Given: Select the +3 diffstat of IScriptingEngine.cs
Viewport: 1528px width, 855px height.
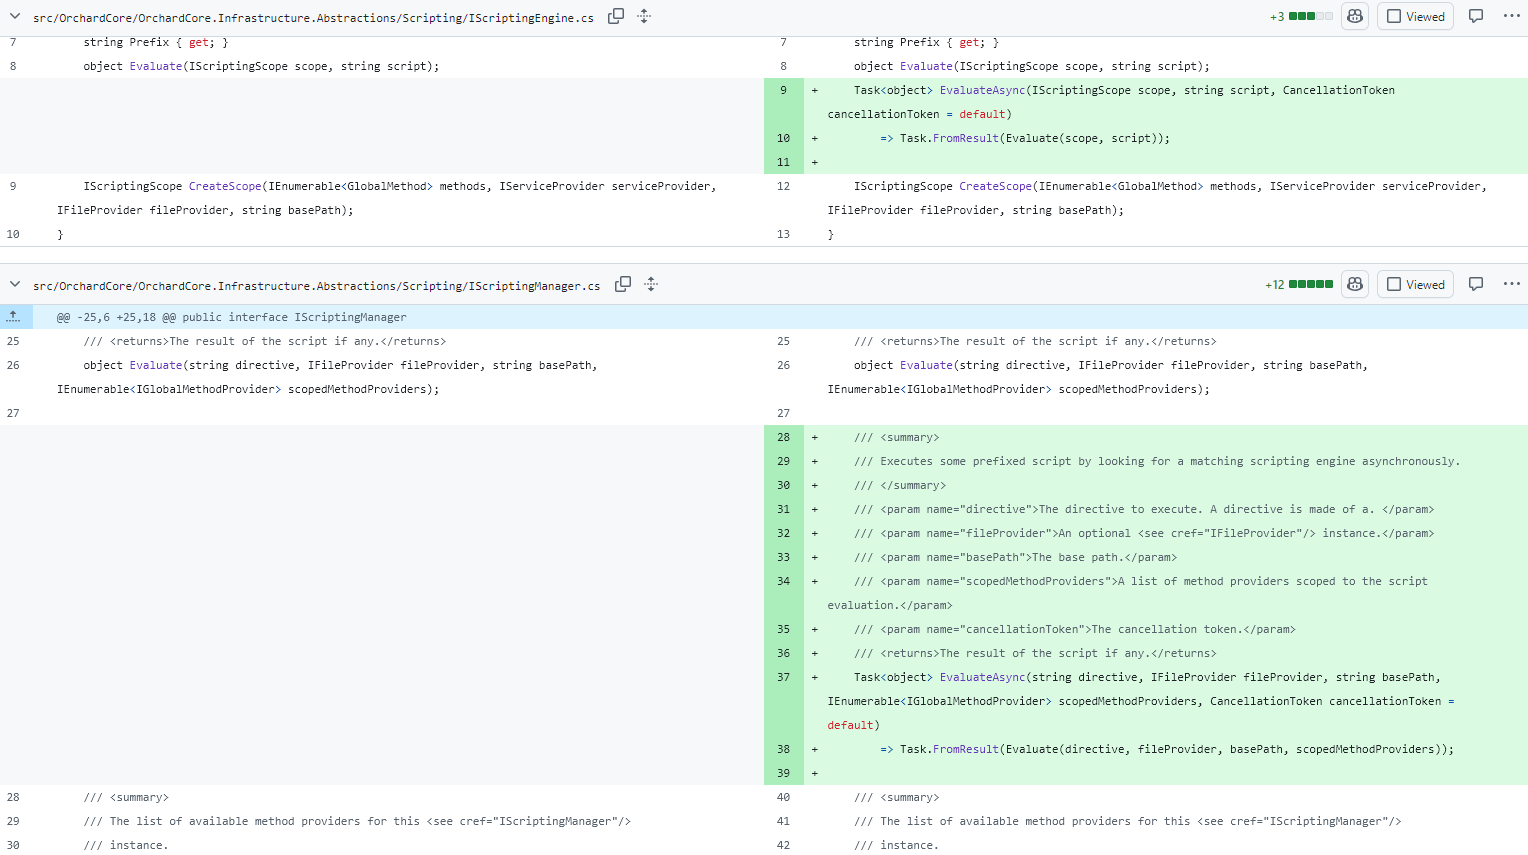Looking at the screenshot, I should 1301,17.
